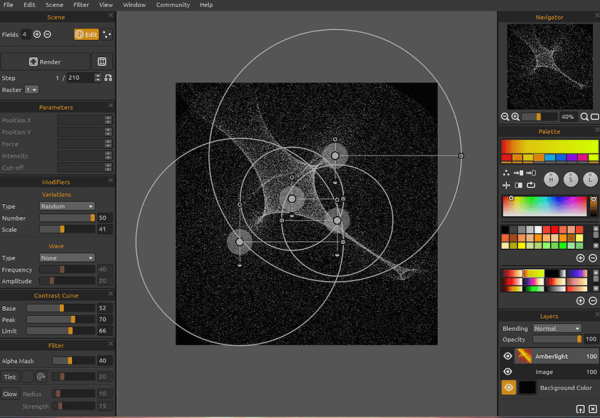The image size is (600, 418).
Task: Click the Alpha Mask value field showing 40
Action: [x=105, y=361]
